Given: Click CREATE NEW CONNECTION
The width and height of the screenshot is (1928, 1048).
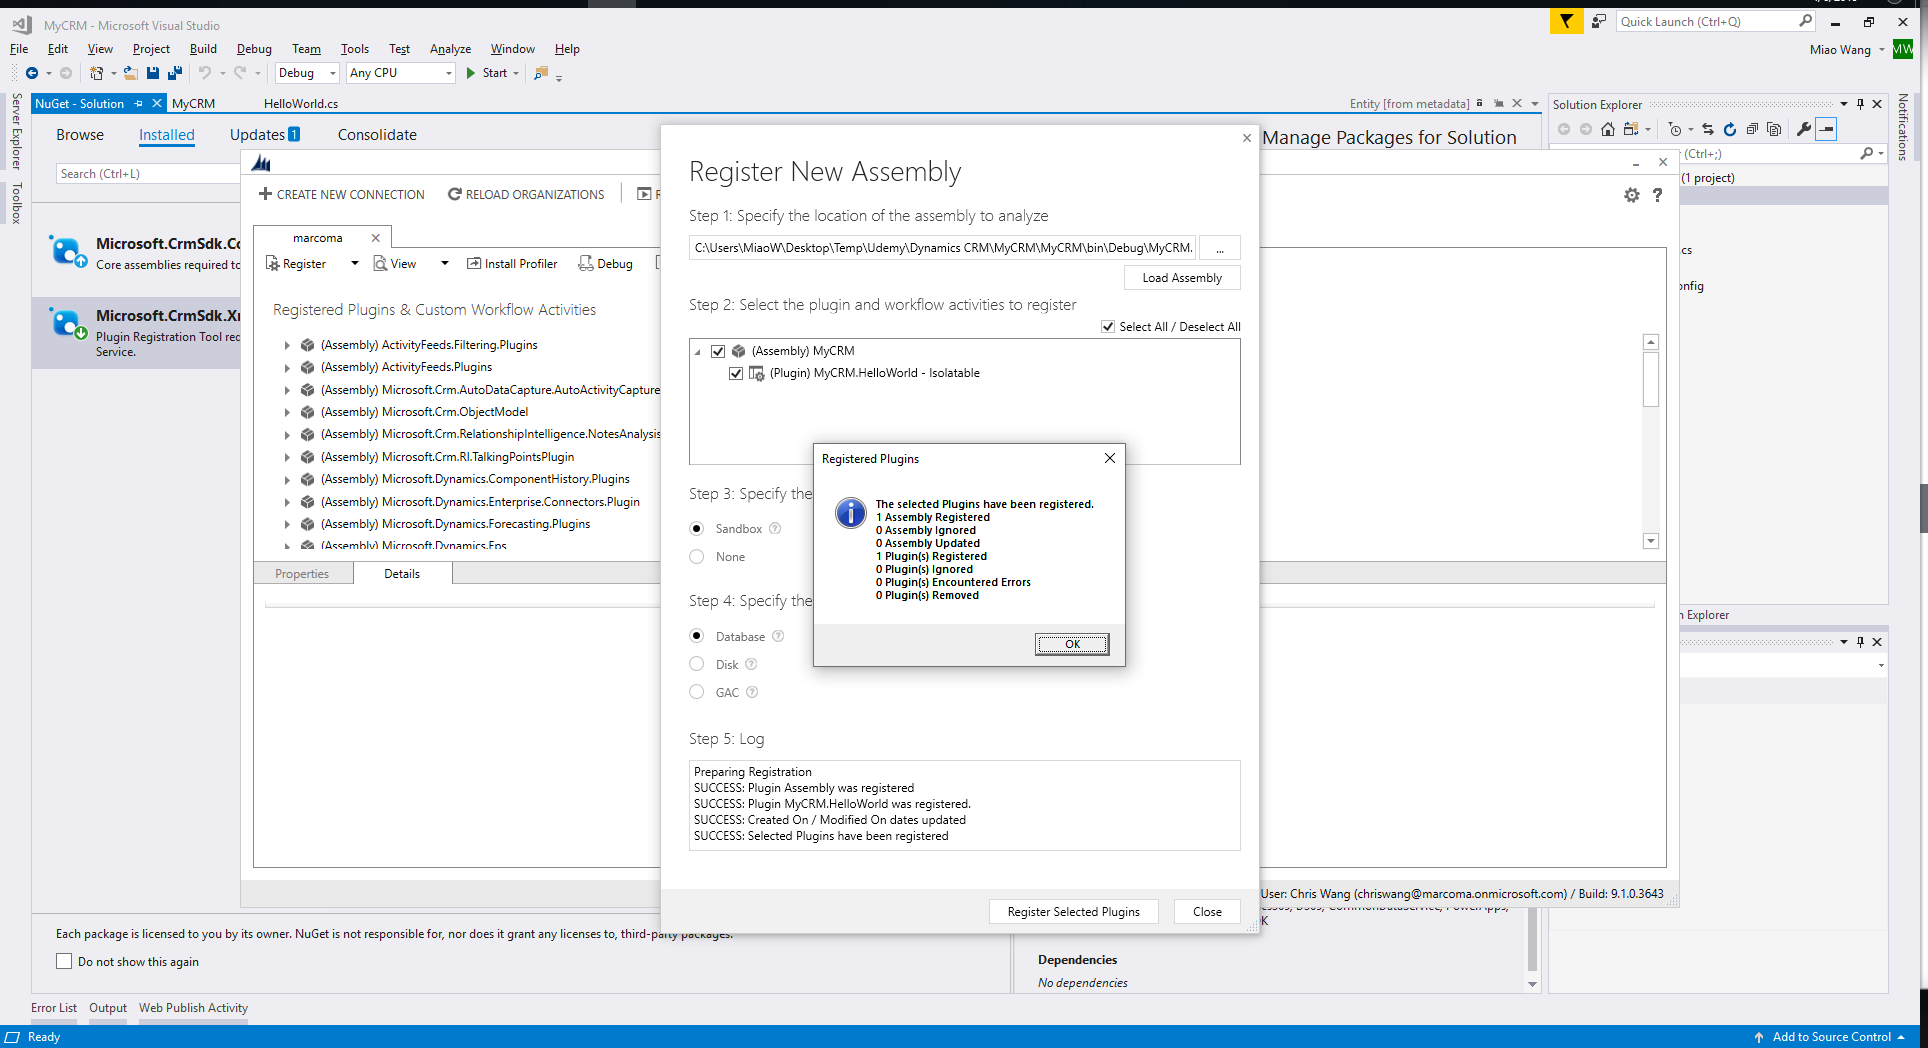Looking at the screenshot, I should (x=342, y=194).
